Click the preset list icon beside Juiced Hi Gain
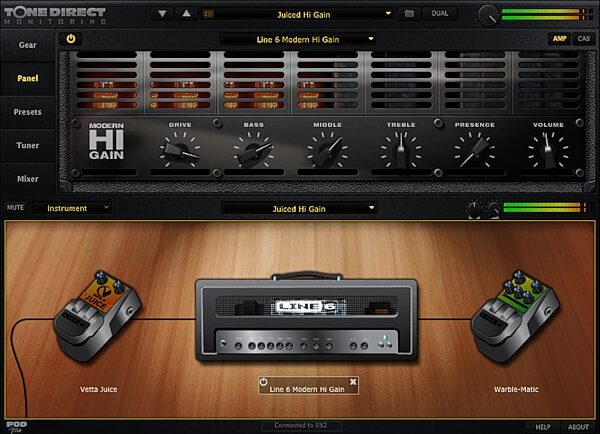This screenshot has width=600, height=434. coord(209,14)
